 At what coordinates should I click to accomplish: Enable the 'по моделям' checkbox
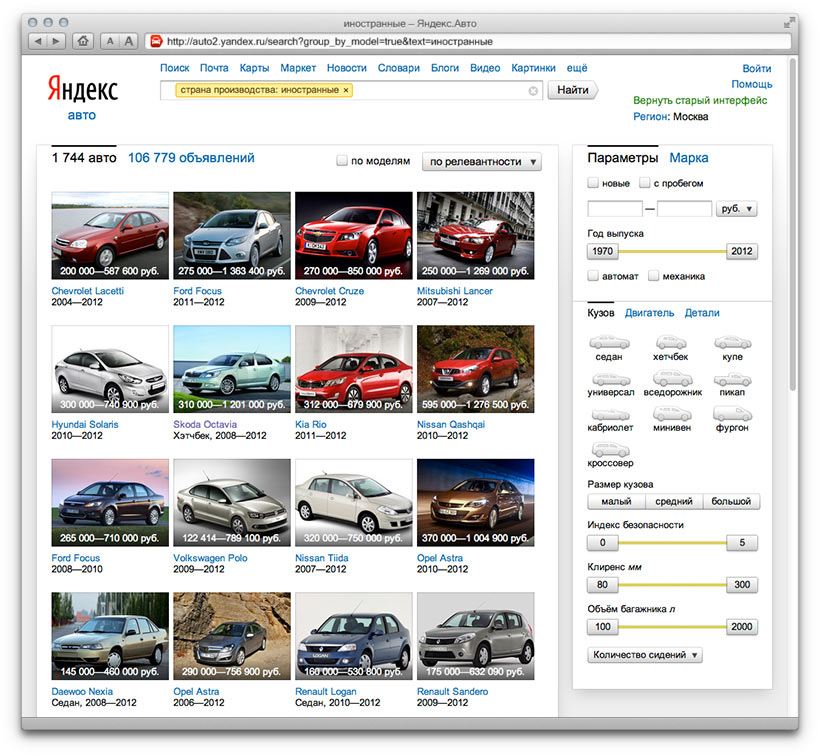pos(342,161)
